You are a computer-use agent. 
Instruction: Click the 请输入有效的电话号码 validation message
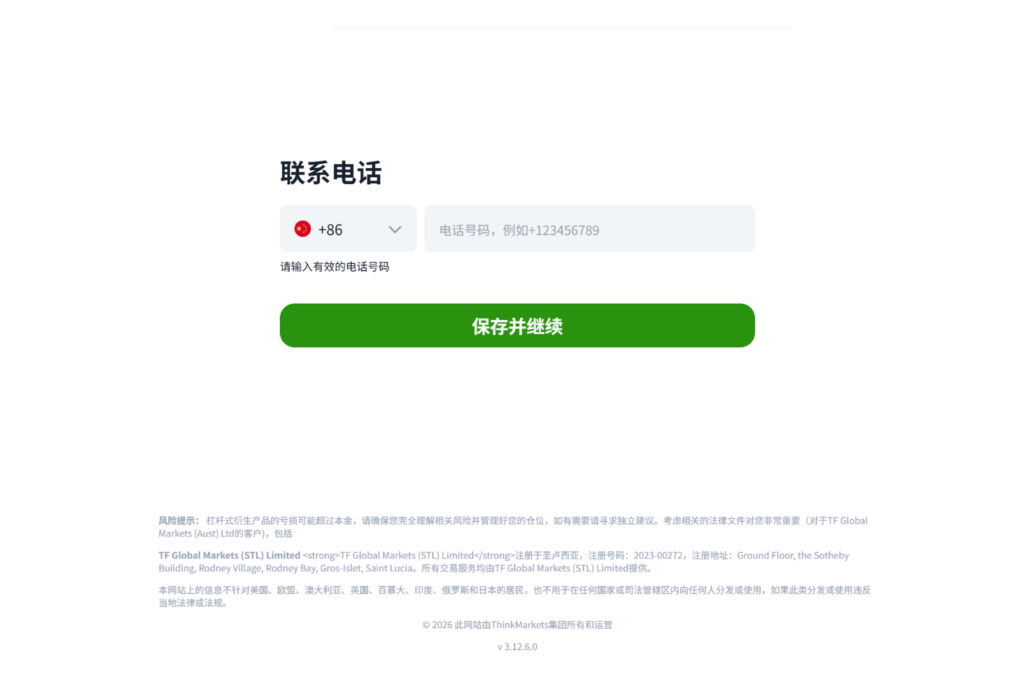[x=334, y=267]
